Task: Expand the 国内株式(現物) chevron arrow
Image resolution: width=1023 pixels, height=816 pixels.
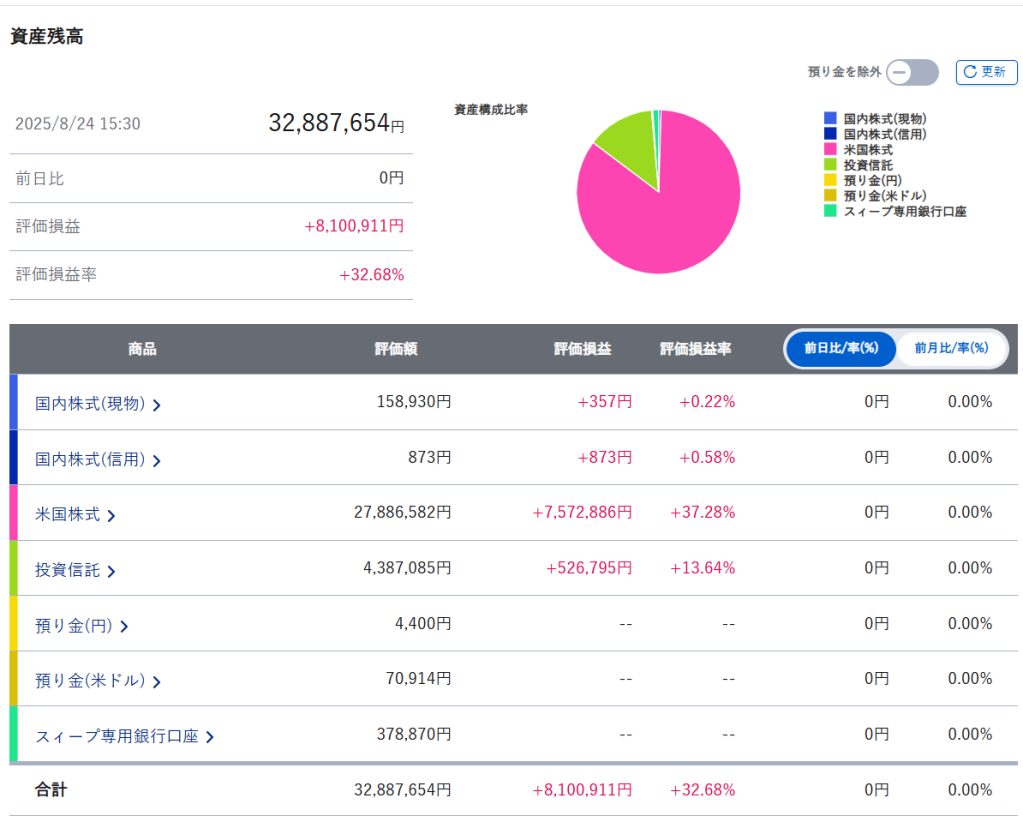Action: coord(157,405)
